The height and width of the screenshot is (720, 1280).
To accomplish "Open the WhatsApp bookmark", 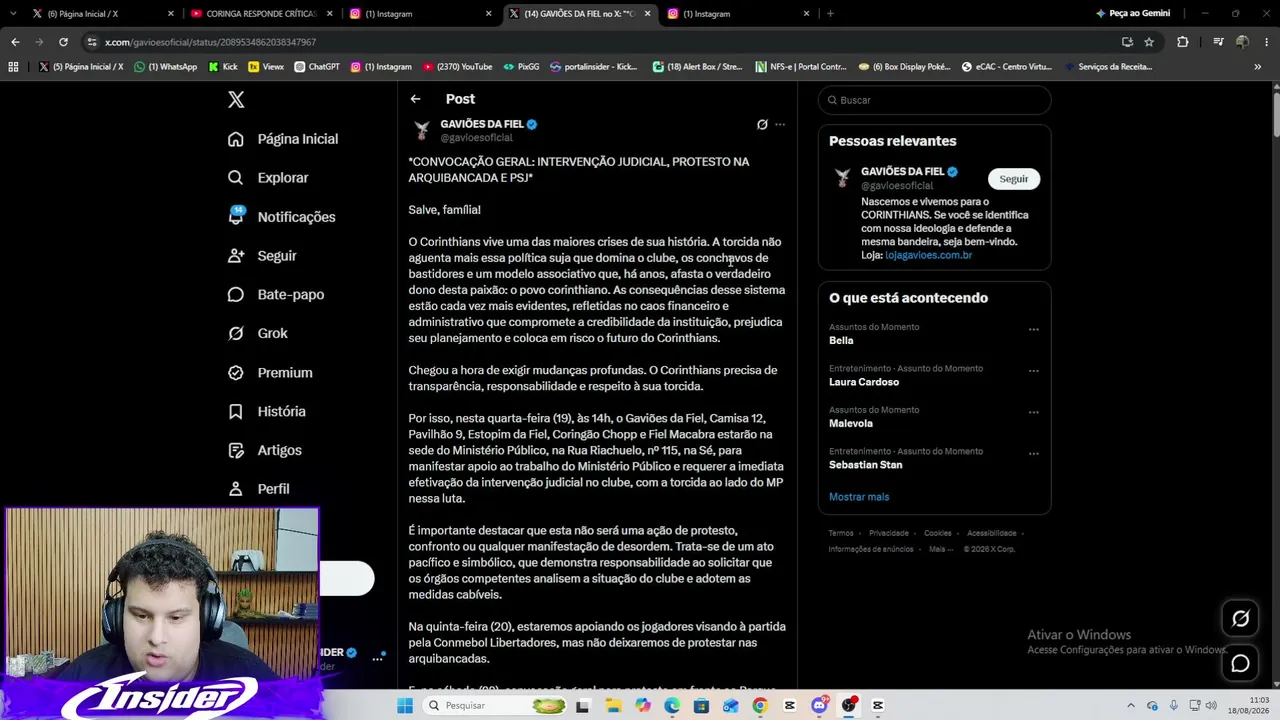I will pyautogui.click(x=166, y=67).
